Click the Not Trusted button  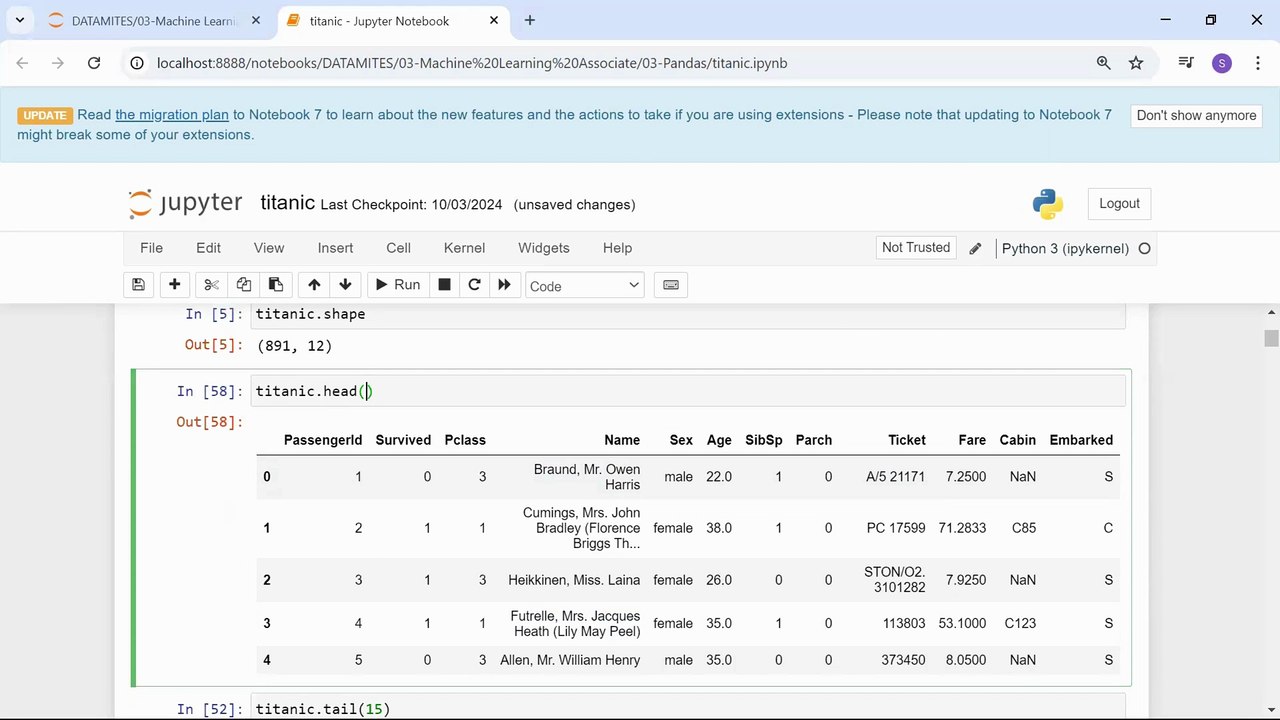coord(916,248)
